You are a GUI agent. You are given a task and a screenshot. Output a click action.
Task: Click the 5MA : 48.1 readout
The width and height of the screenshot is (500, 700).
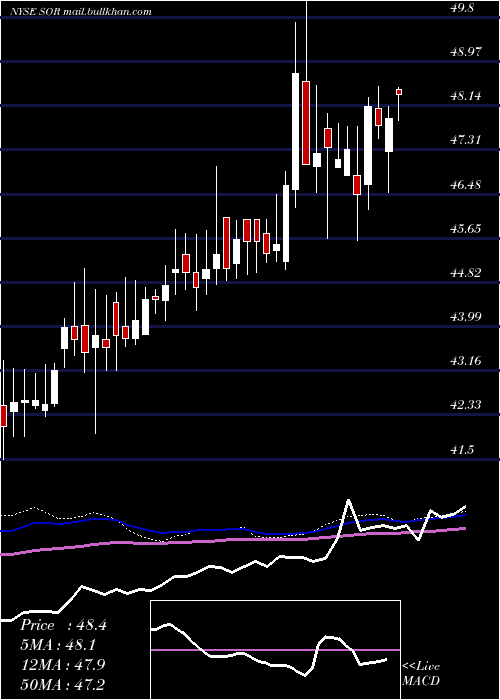[x=58, y=645]
